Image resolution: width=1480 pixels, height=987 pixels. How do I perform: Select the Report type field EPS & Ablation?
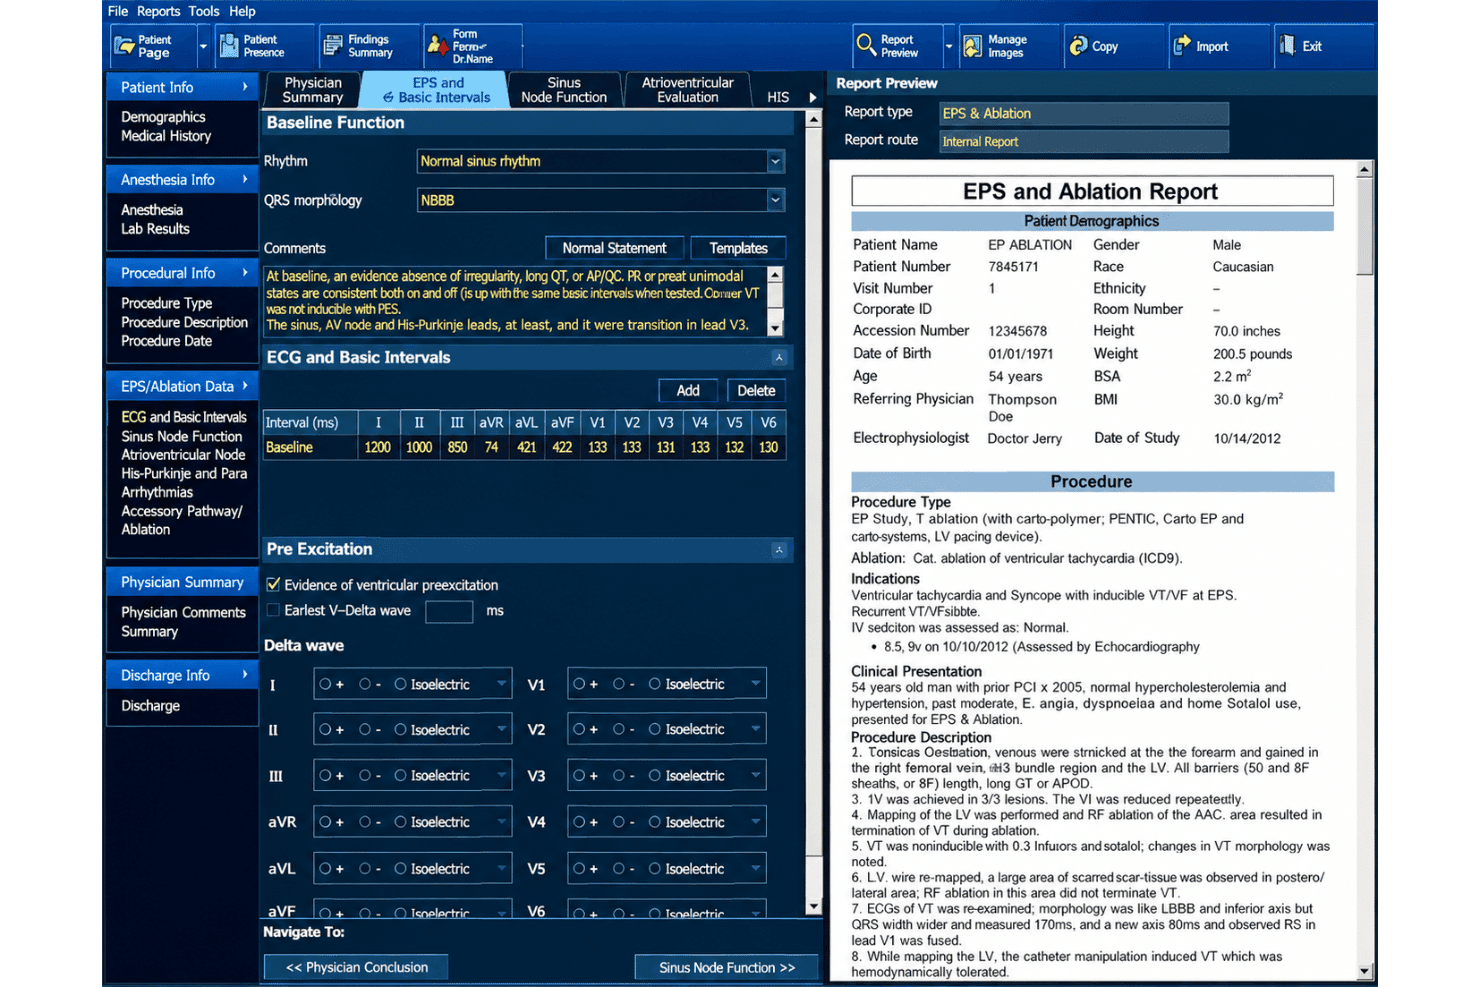[x=1084, y=113]
